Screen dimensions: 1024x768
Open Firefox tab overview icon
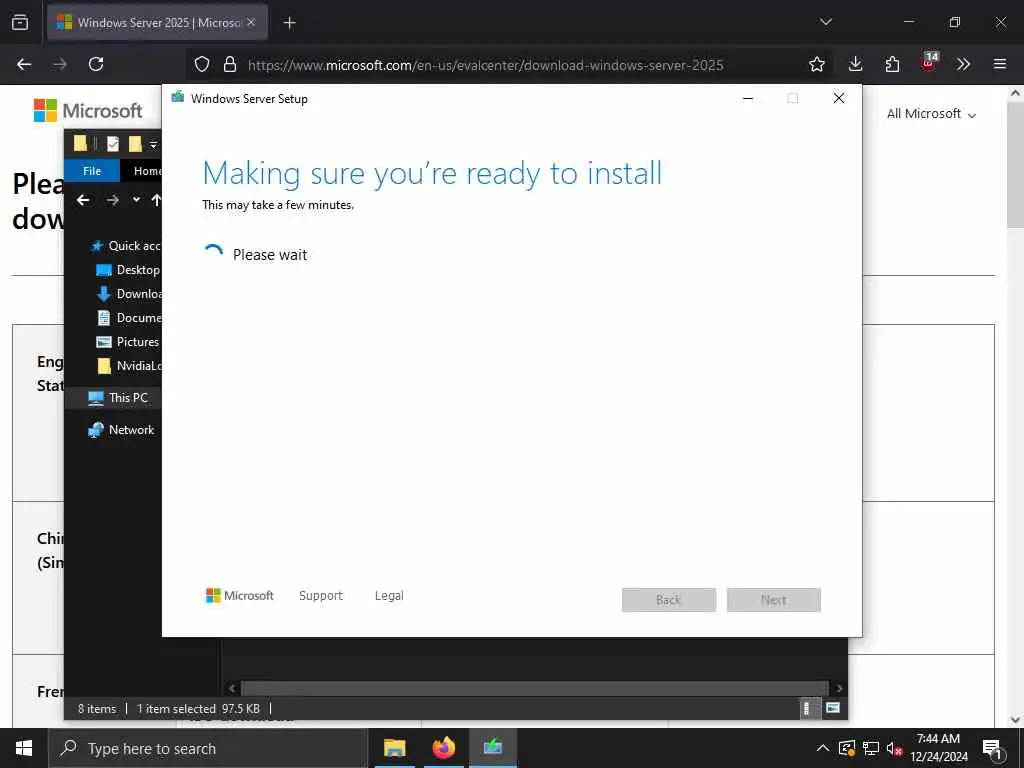click(20, 22)
